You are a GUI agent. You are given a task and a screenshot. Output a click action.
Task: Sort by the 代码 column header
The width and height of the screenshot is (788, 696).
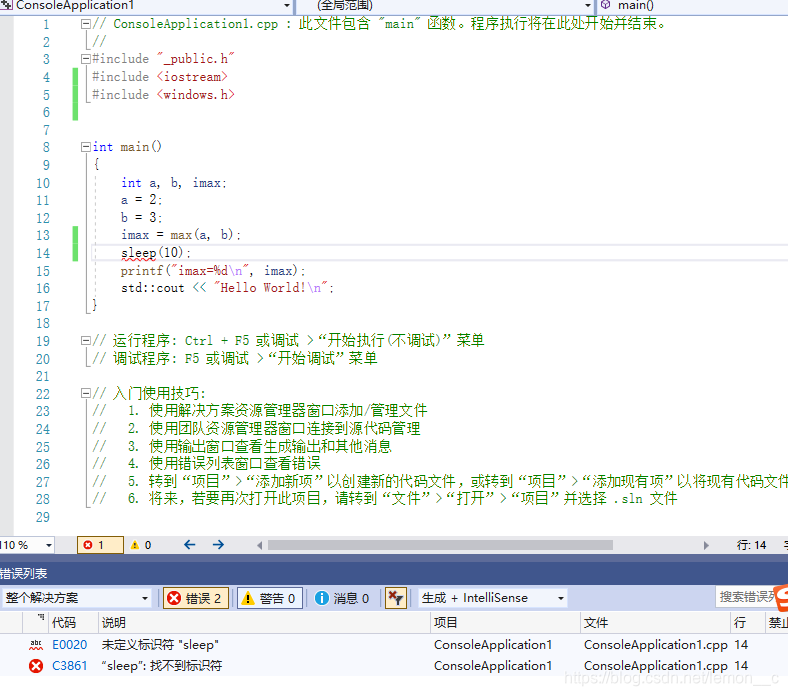click(64, 623)
